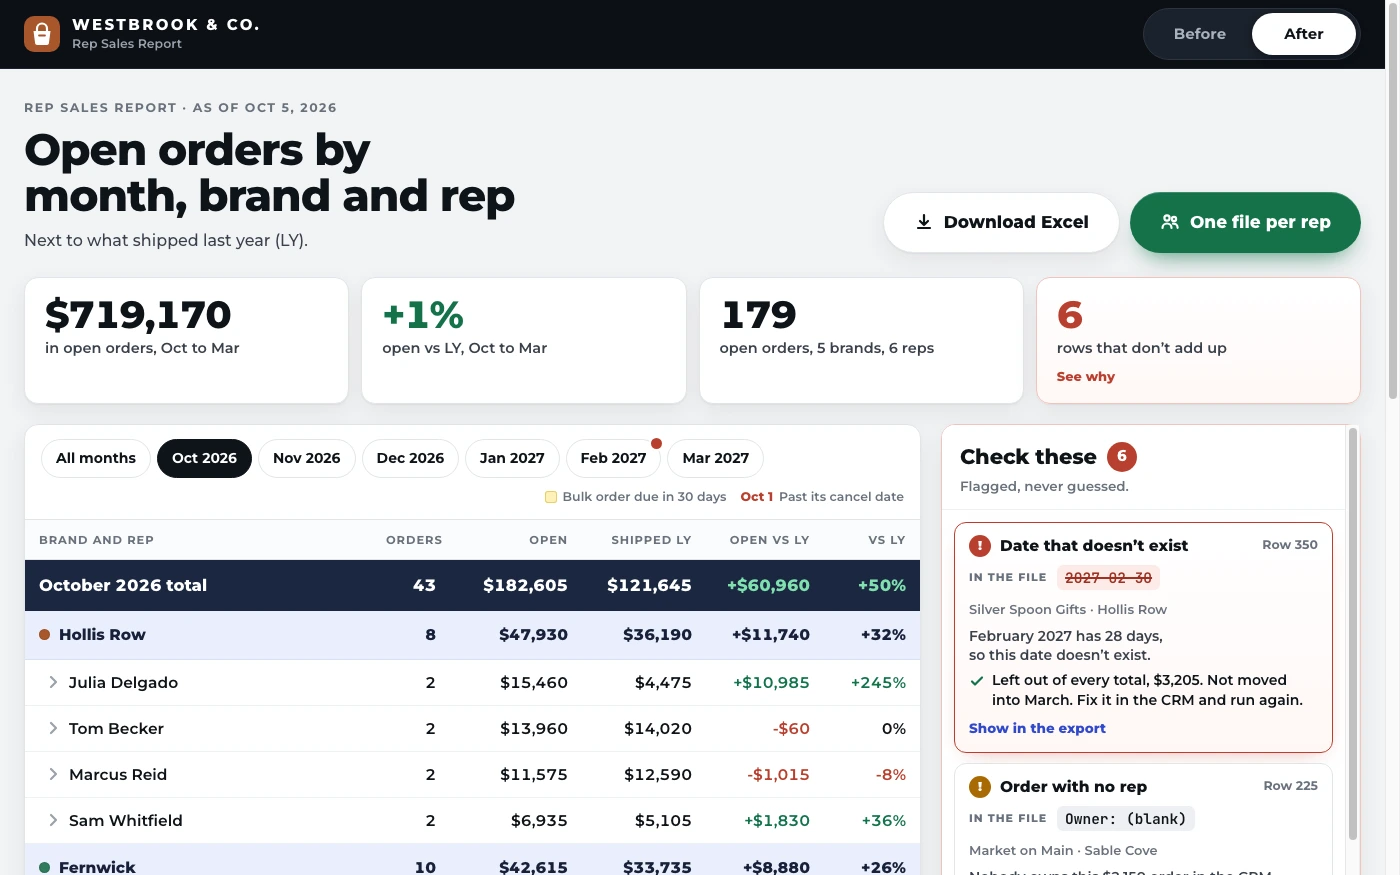Viewport: 1400px width, 875px height.
Task: Click the 179 open orders card
Action: click(861, 340)
